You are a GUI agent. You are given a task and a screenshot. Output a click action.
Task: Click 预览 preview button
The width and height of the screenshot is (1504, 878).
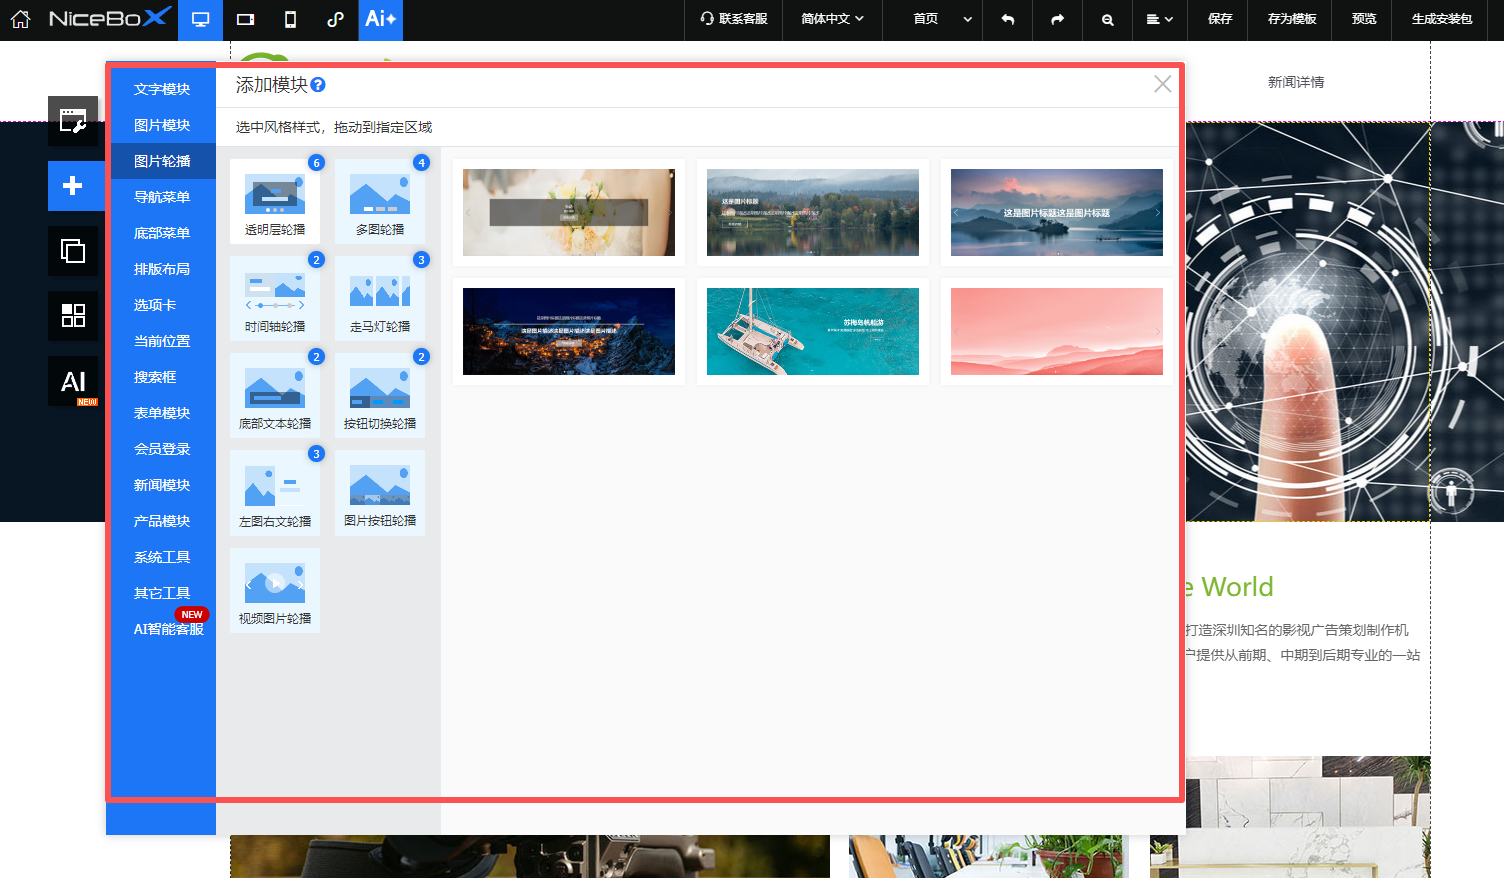point(1363,19)
